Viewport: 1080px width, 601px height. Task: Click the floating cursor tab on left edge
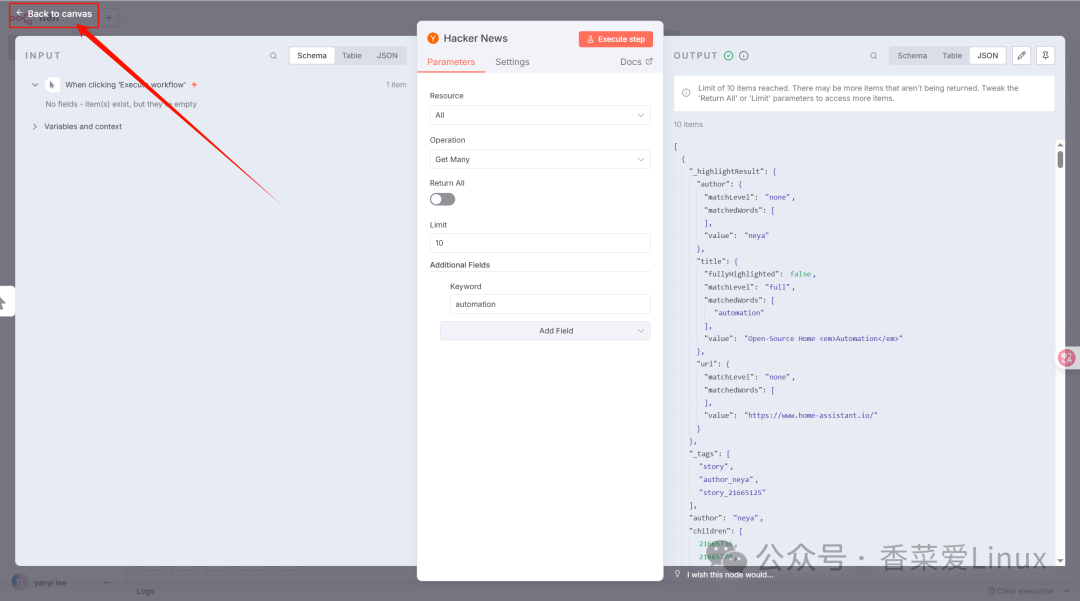[6, 302]
